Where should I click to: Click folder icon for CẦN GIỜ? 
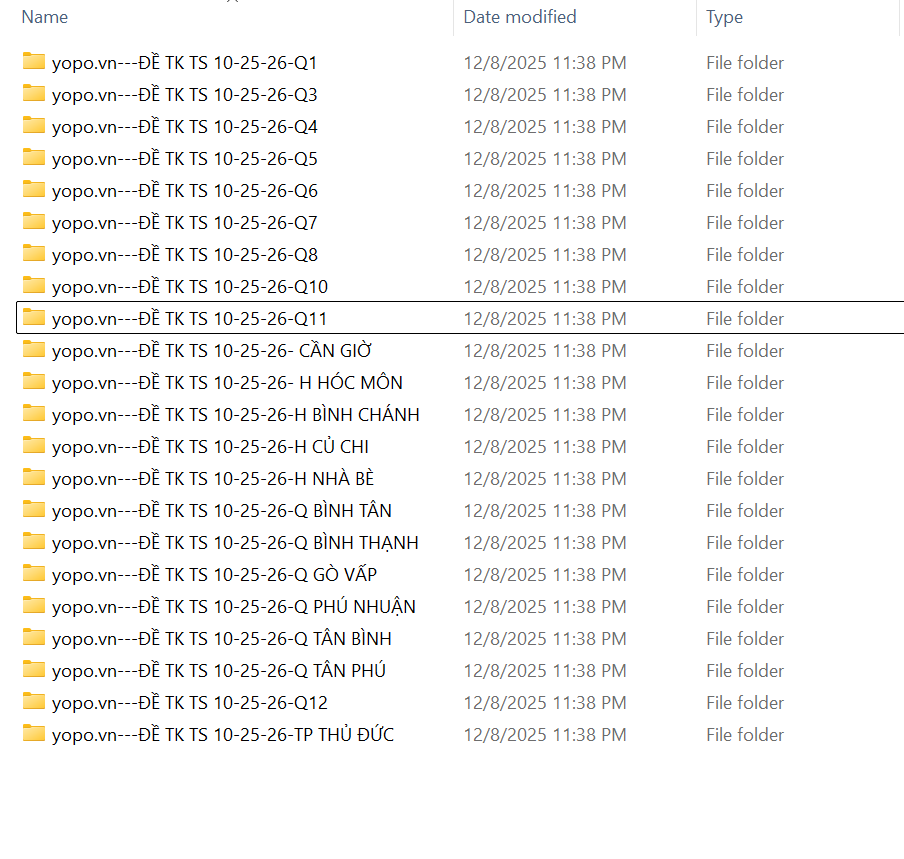click(34, 350)
